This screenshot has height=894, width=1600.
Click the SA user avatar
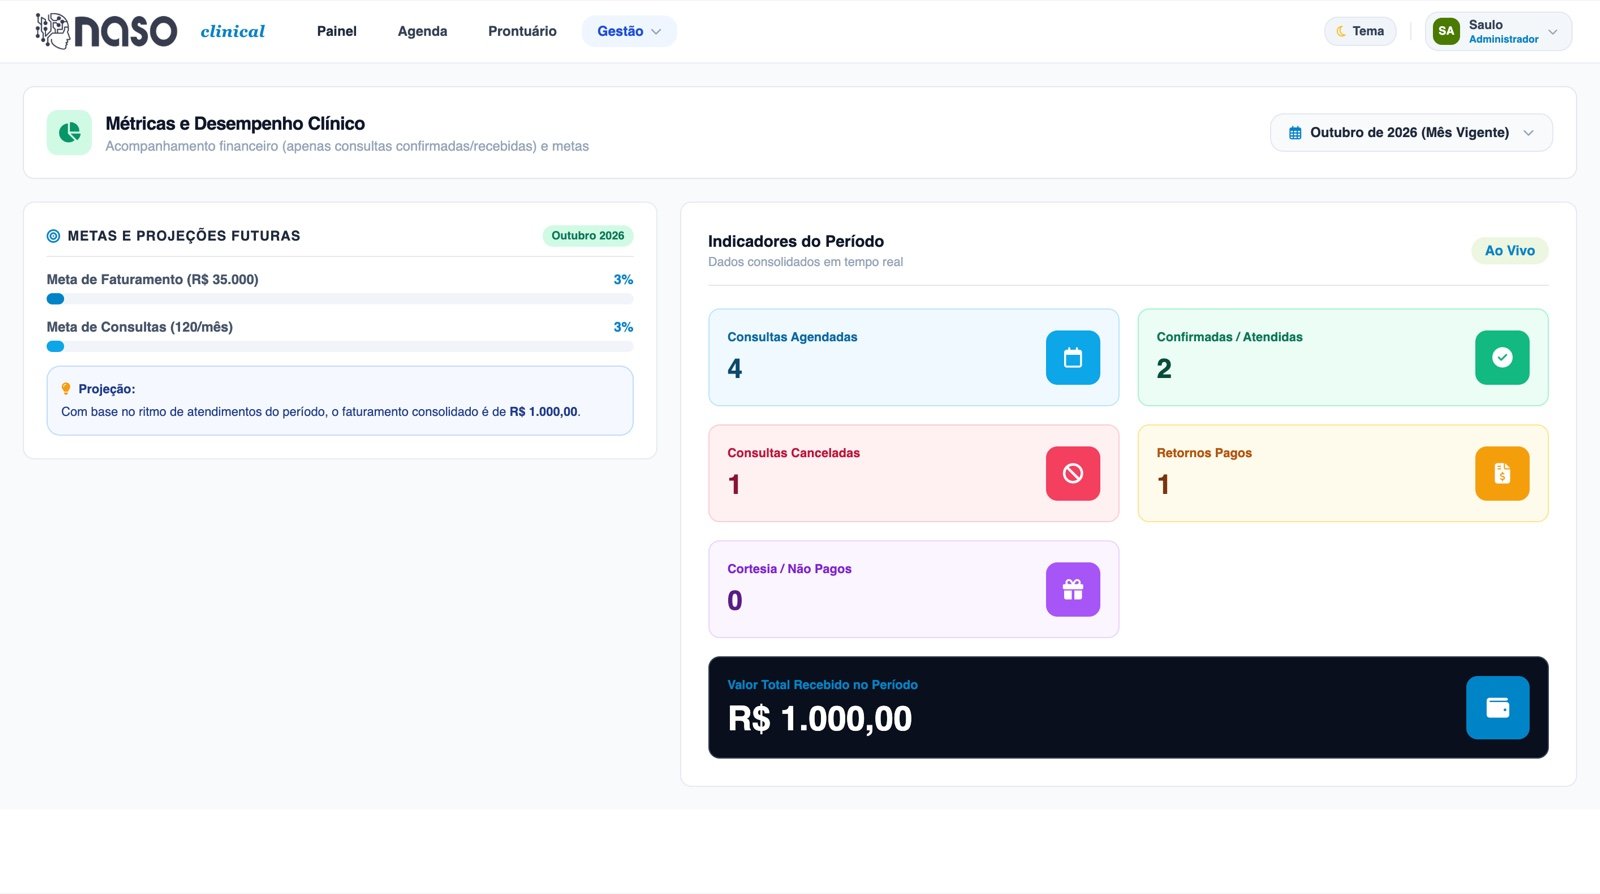coord(1446,31)
